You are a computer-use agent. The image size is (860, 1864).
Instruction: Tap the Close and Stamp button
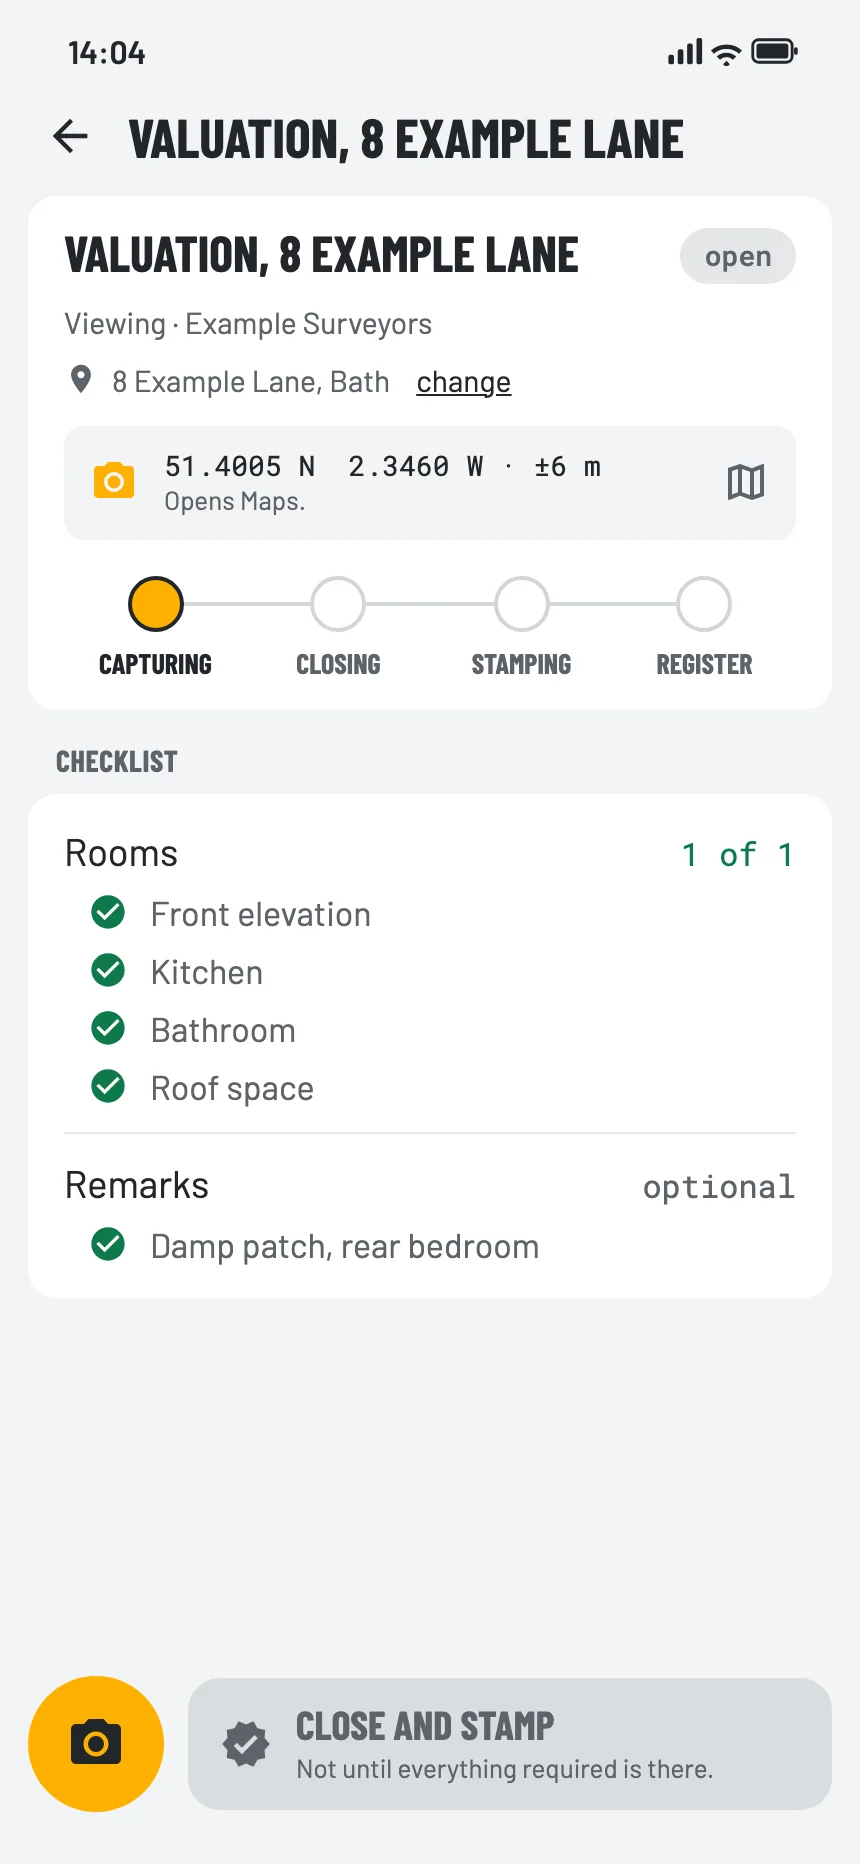[510, 1744]
